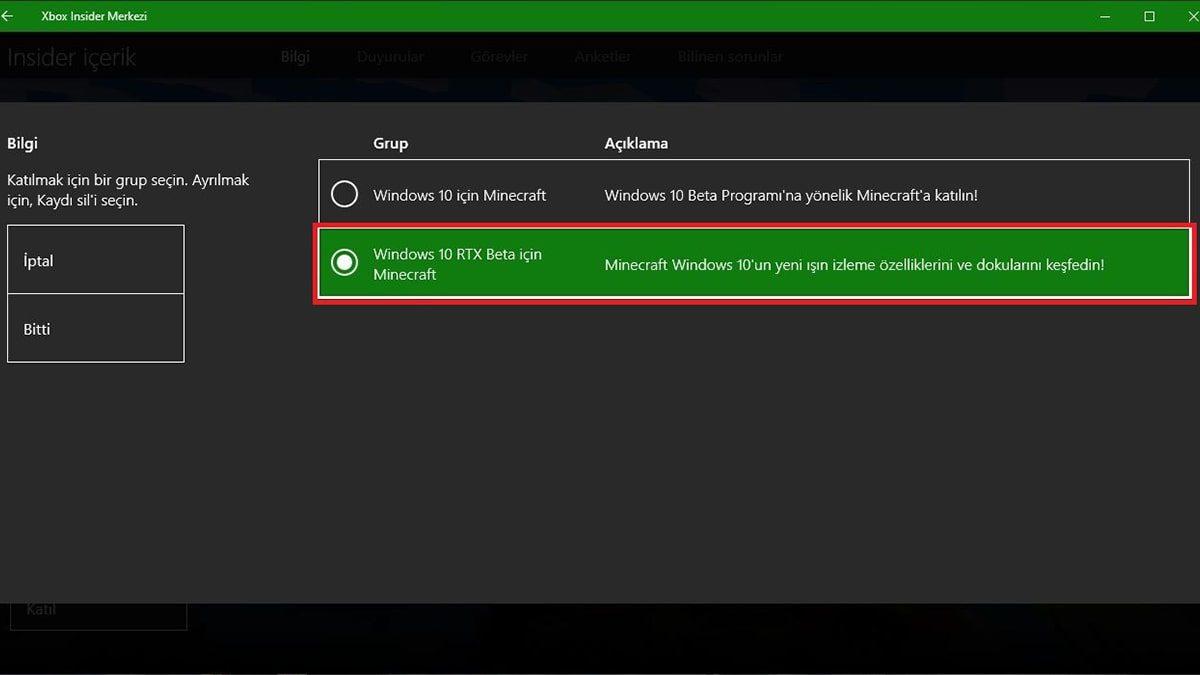Click the Xbox Insider Merkezi title bar text
1200x675 pixels.
90,16
